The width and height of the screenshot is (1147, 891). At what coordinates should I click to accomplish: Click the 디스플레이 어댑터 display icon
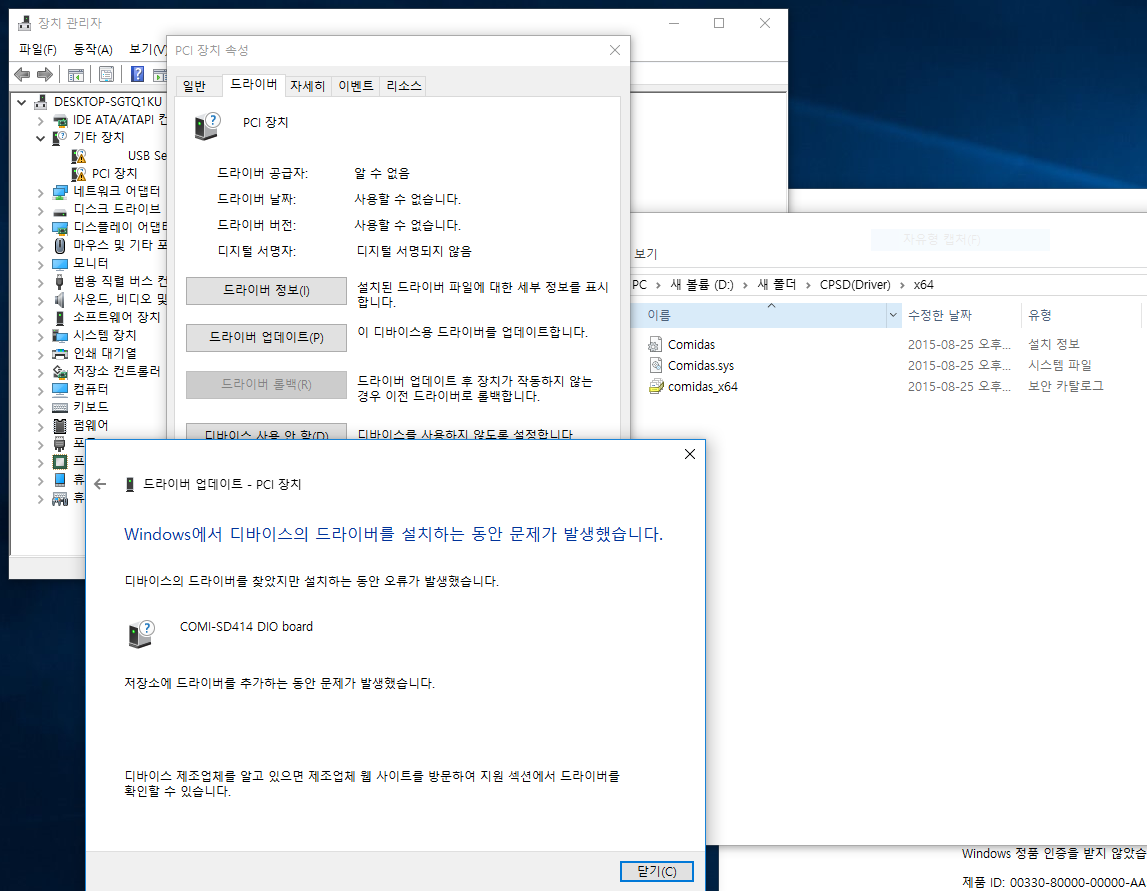(x=60, y=228)
